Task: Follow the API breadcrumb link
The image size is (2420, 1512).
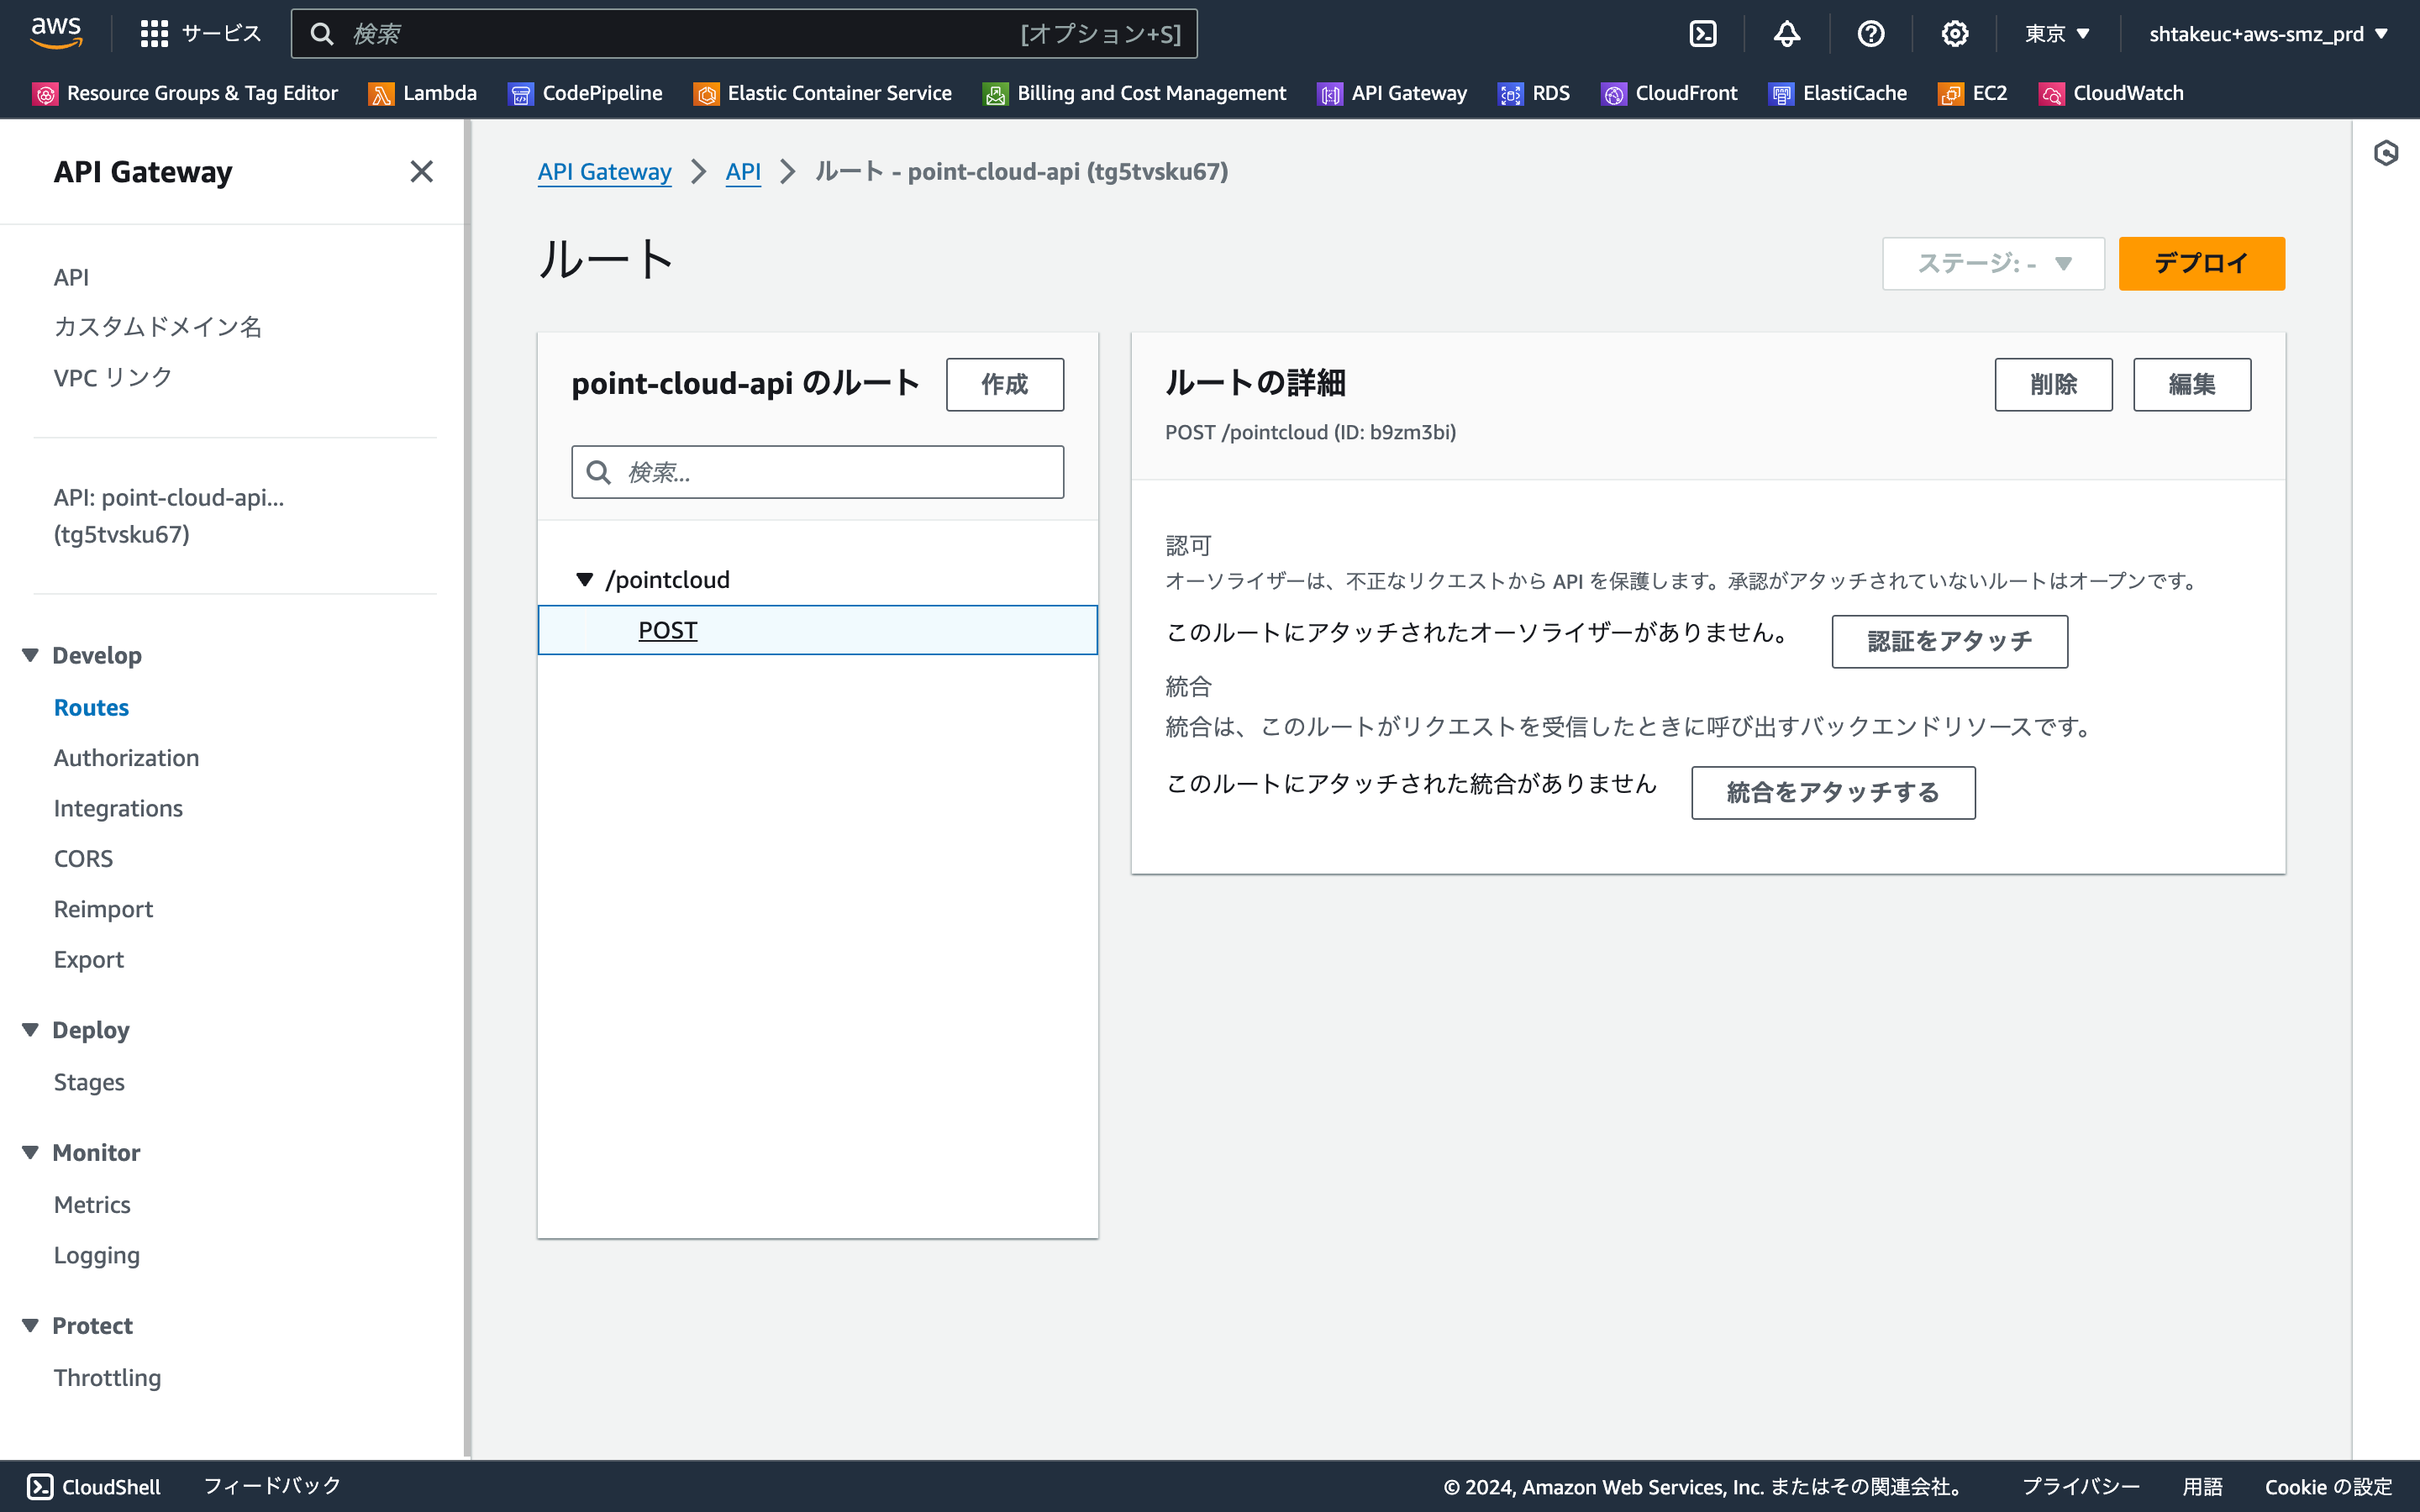Action: pyautogui.click(x=743, y=172)
